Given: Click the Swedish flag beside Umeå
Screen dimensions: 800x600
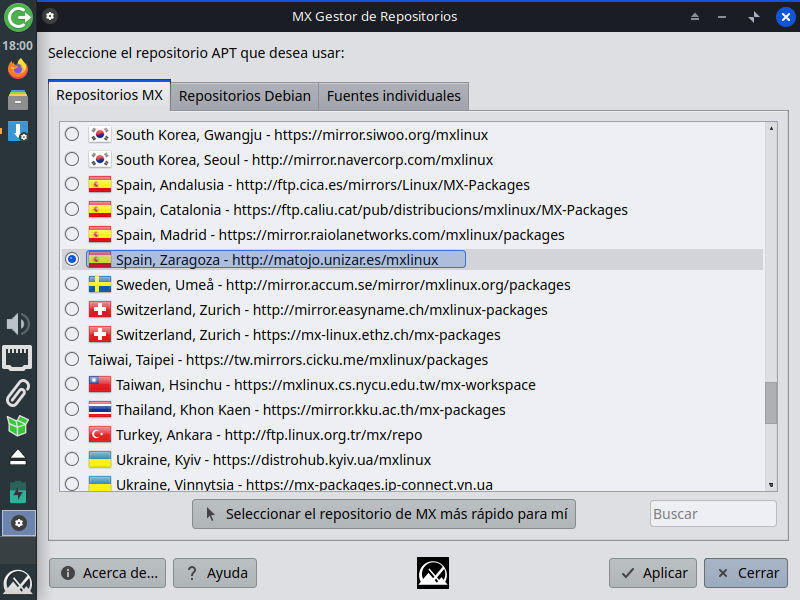Looking at the screenshot, I should pyautogui.click(x=99, y=285).
